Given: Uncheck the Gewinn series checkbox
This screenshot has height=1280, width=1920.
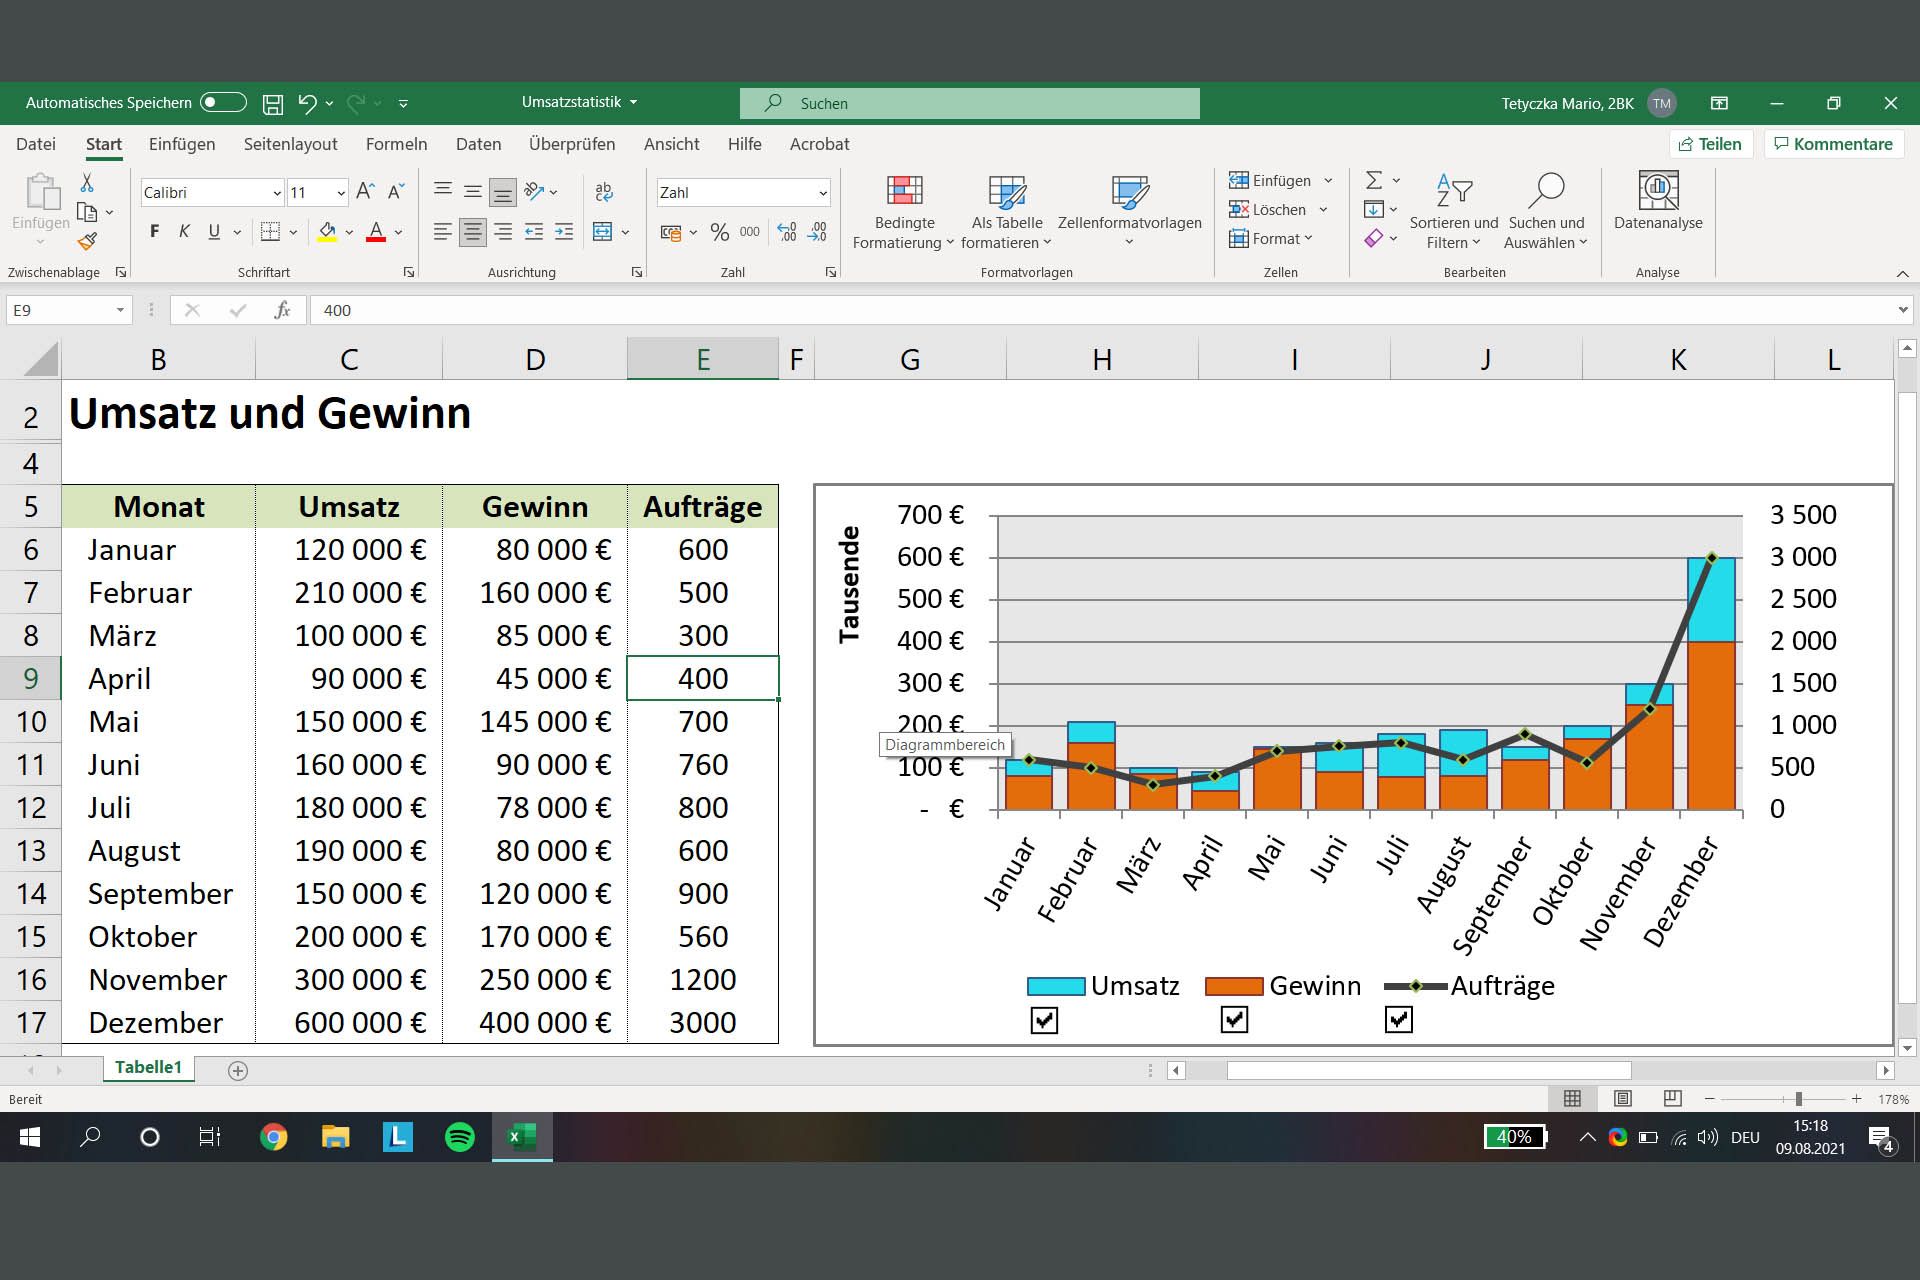Looking at the screenshot, I should 1234,1020.
